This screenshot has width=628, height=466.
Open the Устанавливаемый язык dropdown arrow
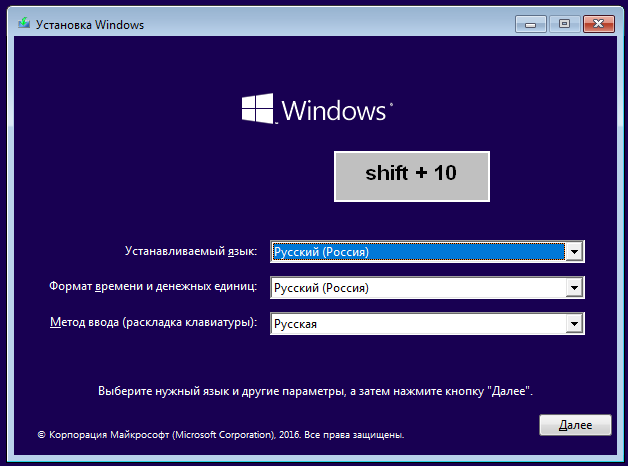pos(574,252)
